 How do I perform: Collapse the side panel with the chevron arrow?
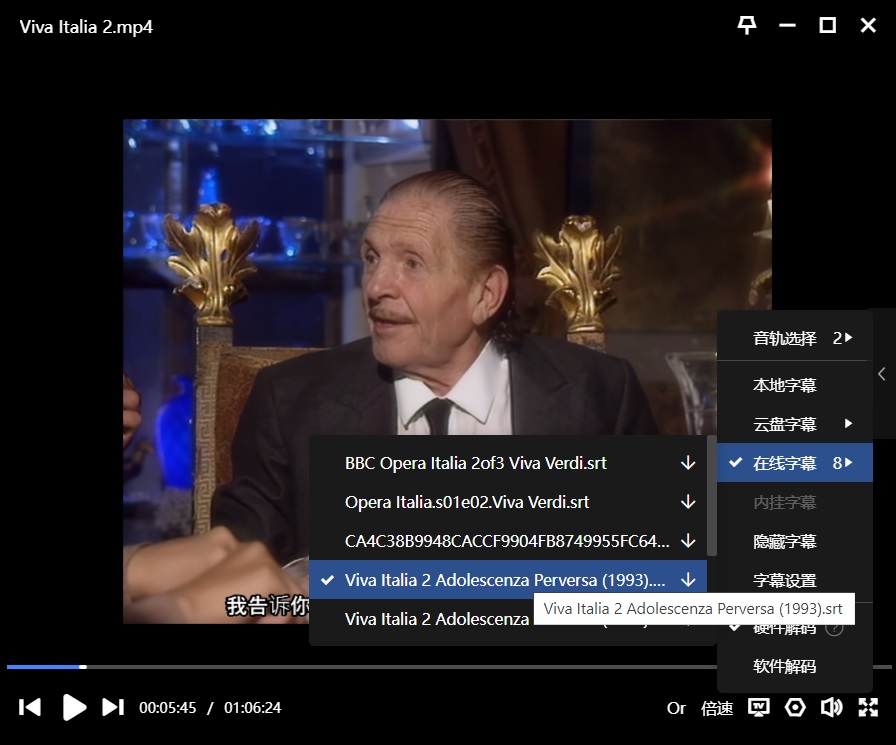click(881, 374)
